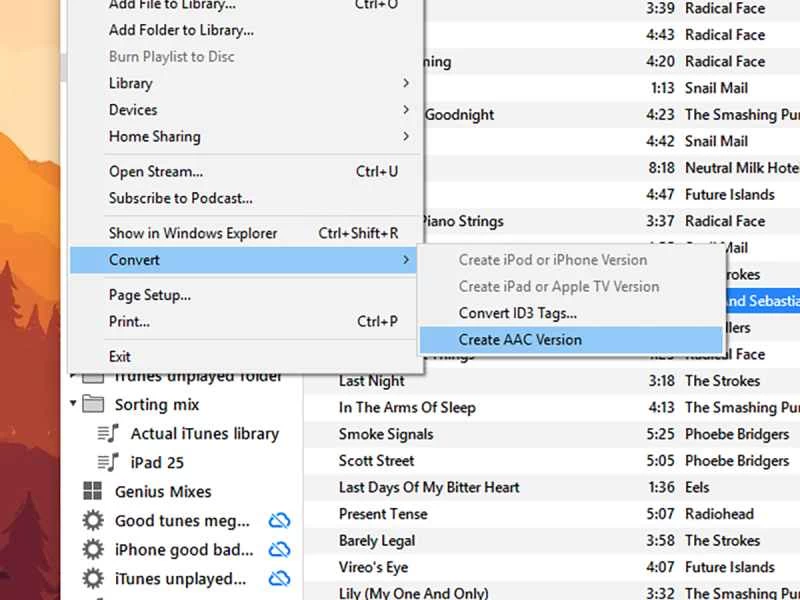800x600 pixels.
Task: Open the Library submenu arrow
Action: point(406,84)
